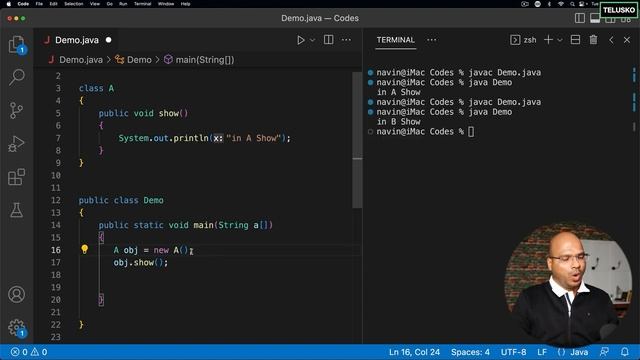The height and width of the screenshot is (360, 640).
Task: Click the obj.show(); code line
Action: [140, 262]
